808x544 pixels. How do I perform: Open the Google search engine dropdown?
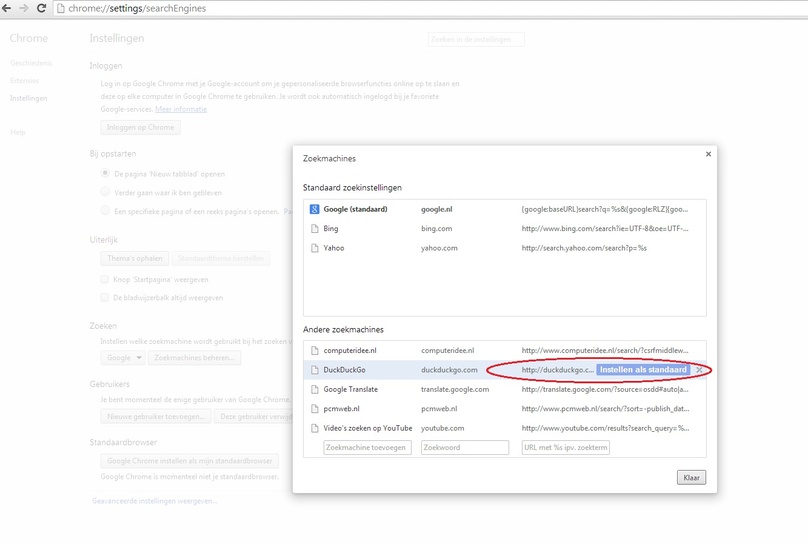click(x=123, y=358)
